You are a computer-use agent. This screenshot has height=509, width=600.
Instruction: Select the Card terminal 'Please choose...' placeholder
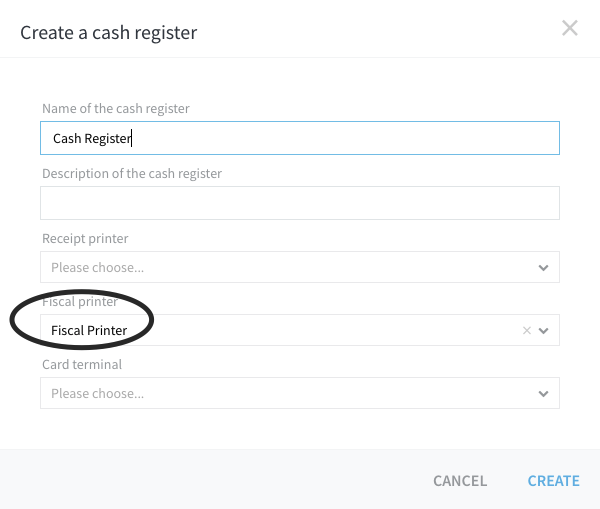coord(98,393)
